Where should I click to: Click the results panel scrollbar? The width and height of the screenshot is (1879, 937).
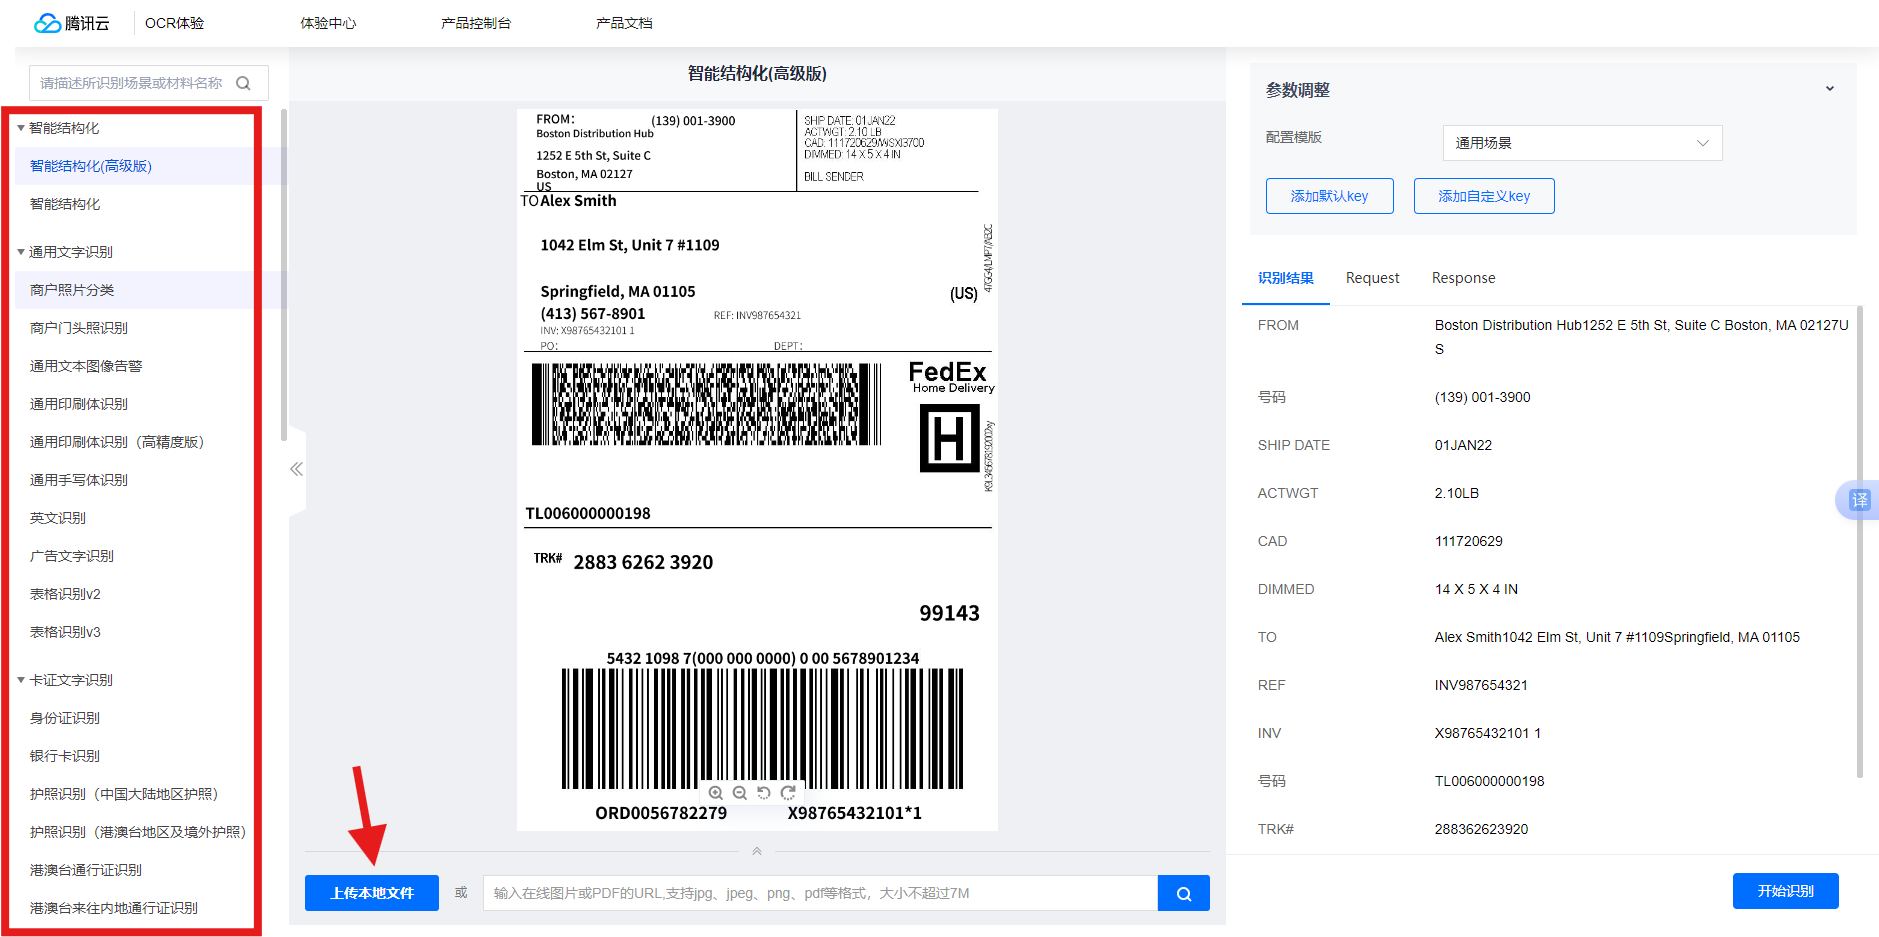tap(1859, 540)
